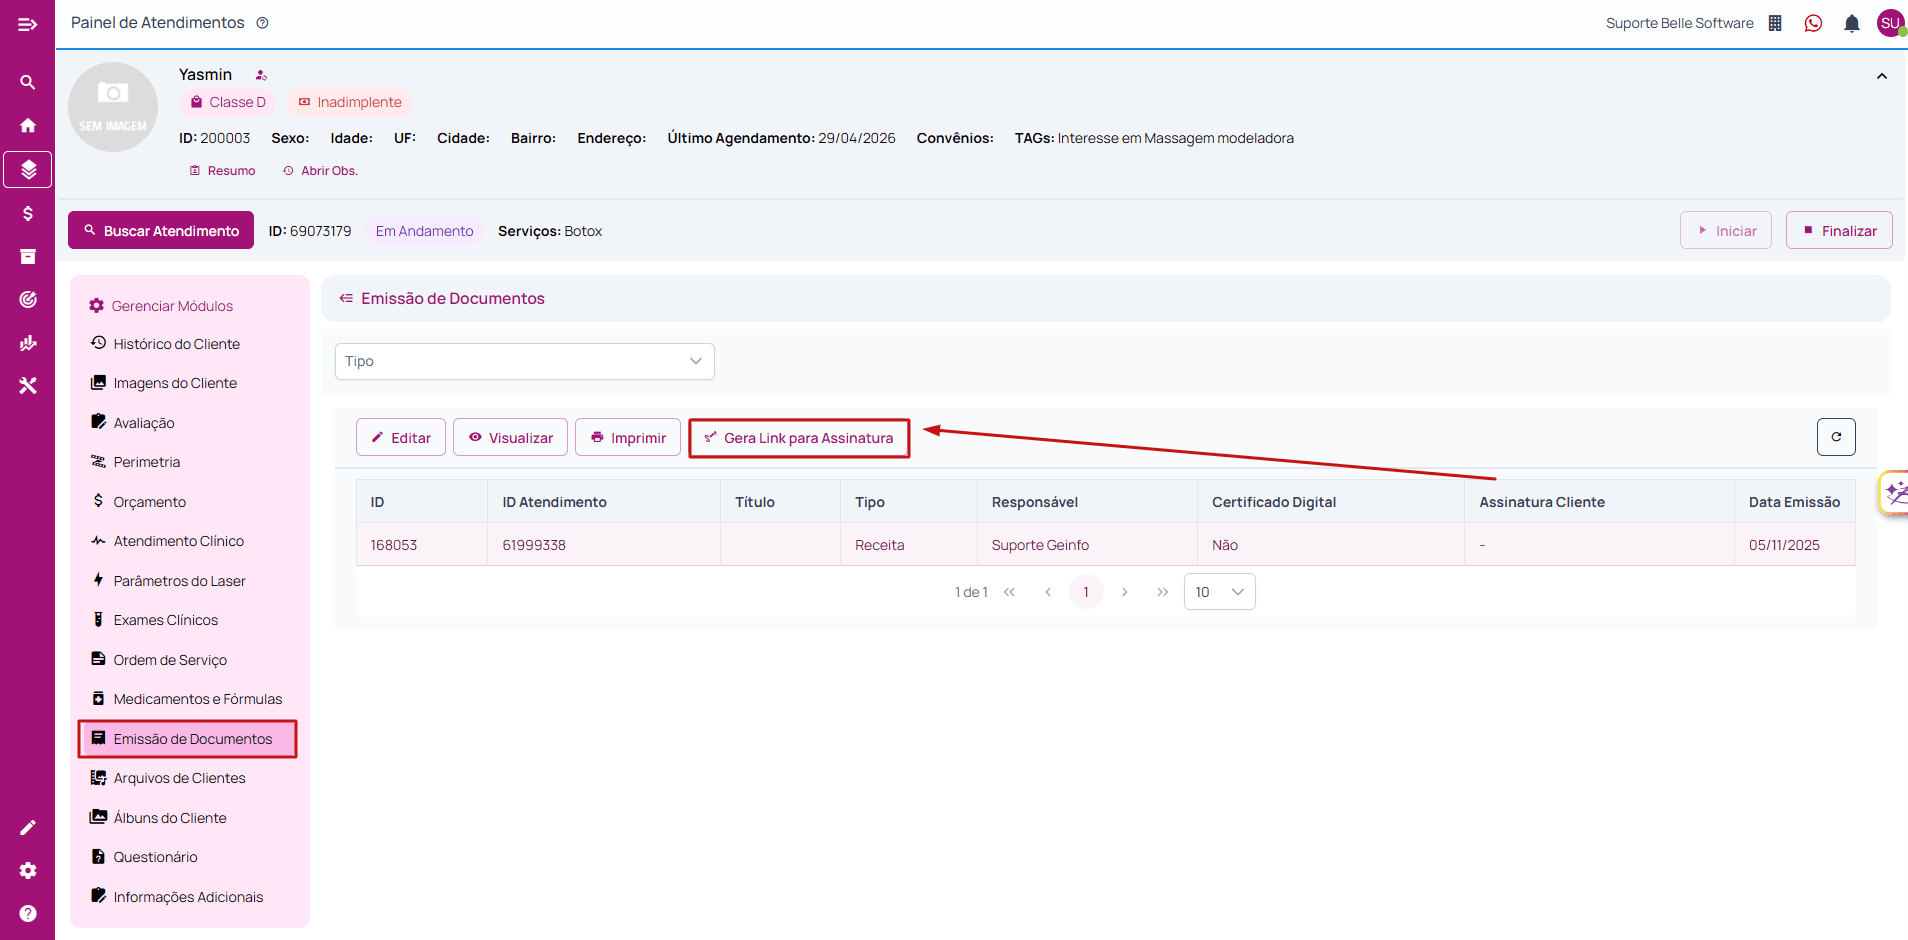The image size is (1908, 940).
Task: Select the Receita row with ID 168053
Action: 1105,545
